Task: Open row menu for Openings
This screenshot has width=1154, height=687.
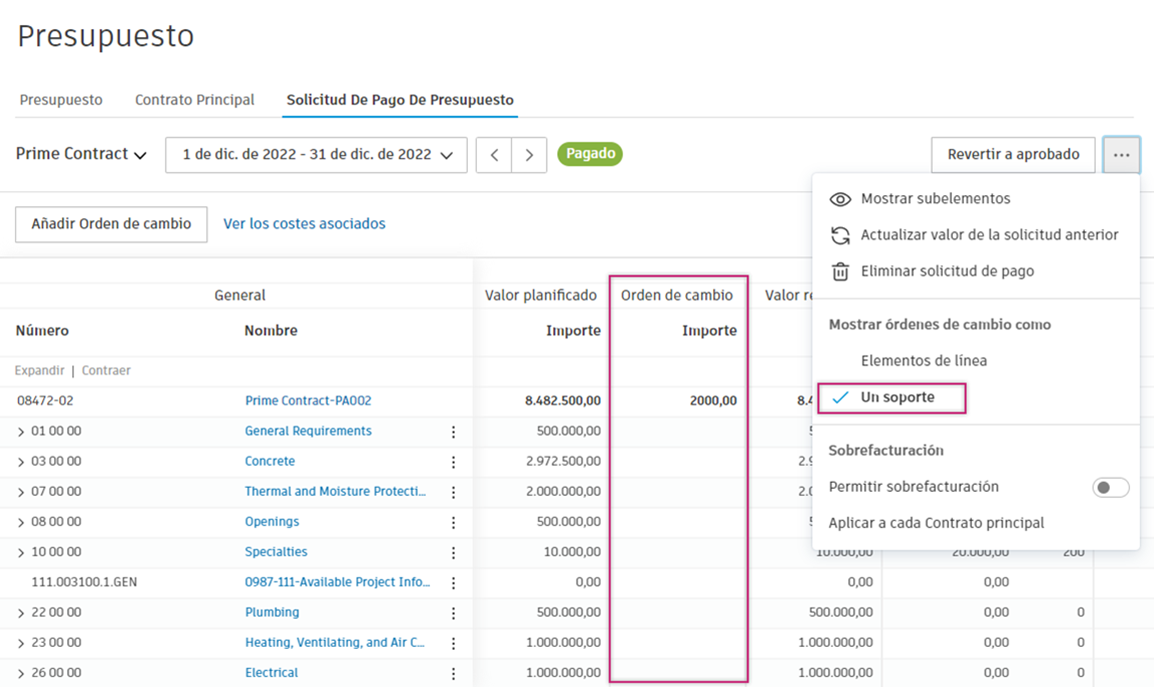Action: (453, 522)
